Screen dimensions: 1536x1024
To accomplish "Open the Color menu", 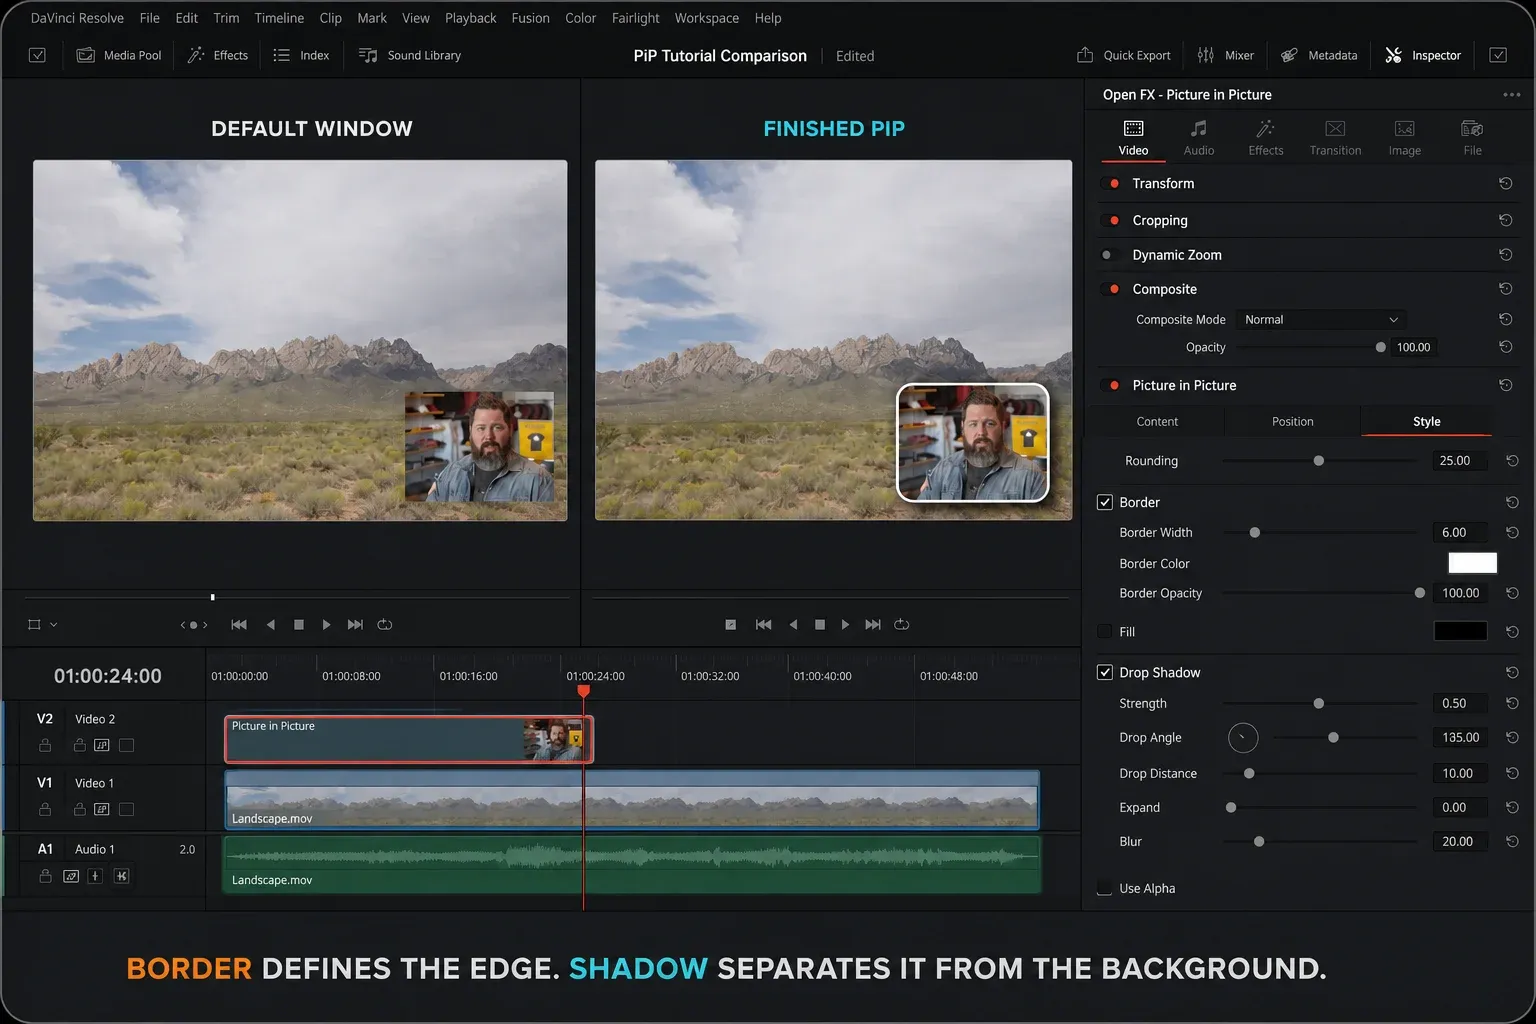I will (580, 18).
